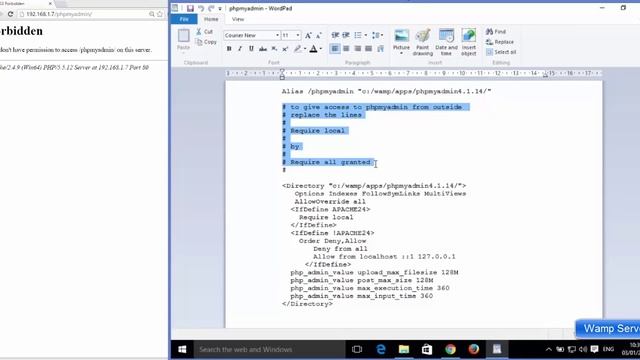Insert a Paint drawing
The width and height of the screenshot is (640, 360).
[422, 42]
